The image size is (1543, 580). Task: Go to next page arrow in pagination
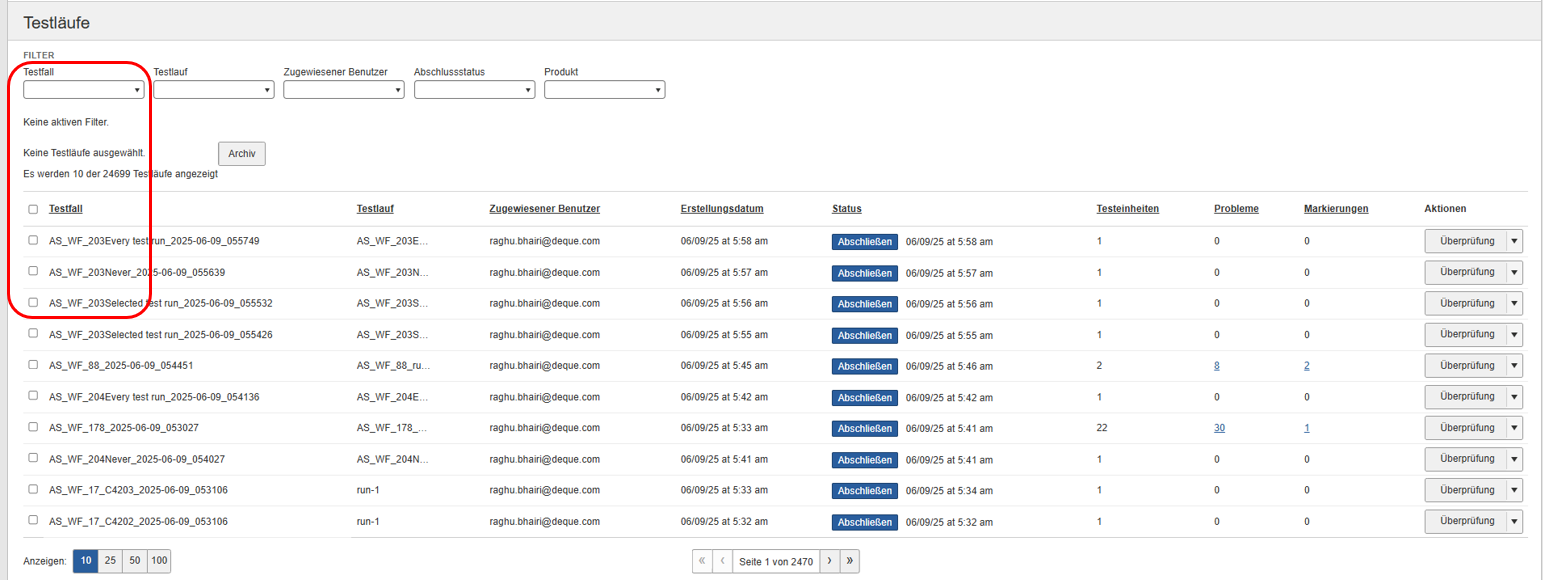[828, 561]
